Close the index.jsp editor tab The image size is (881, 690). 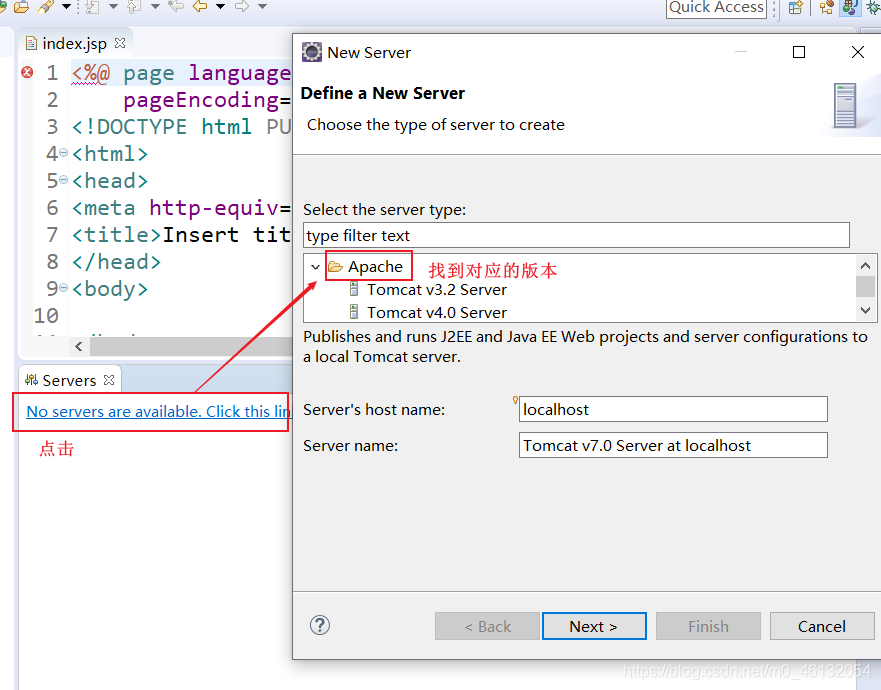pyautogui.click(x=120, y=43)
